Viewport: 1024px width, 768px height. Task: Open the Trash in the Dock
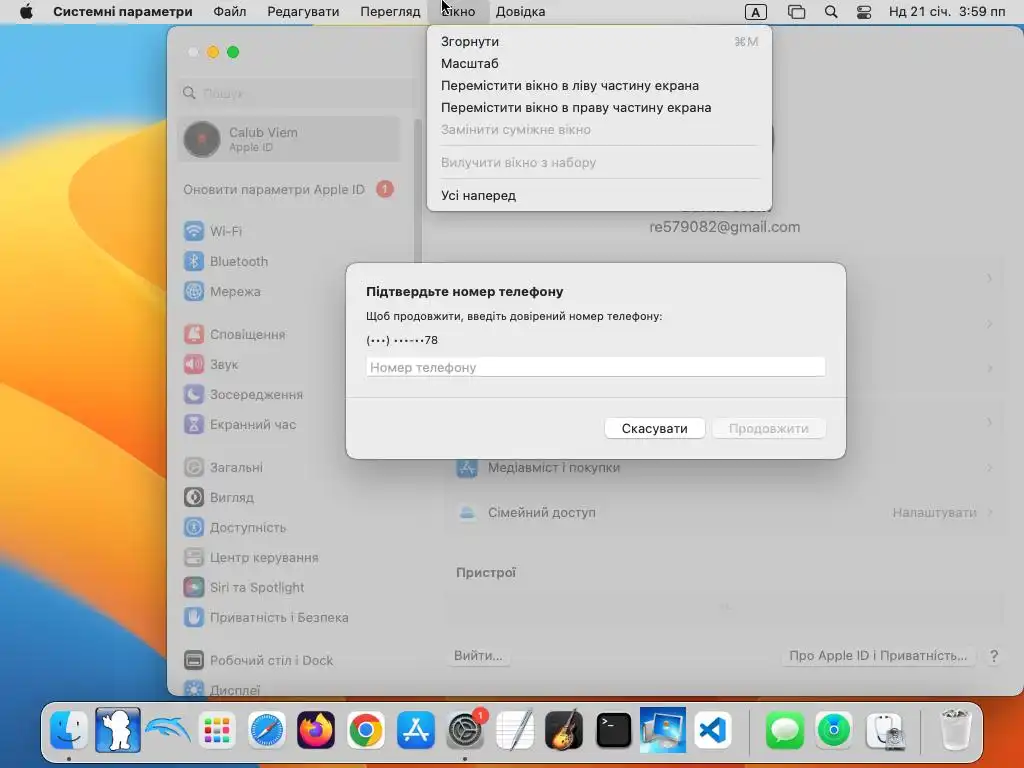(x=955, y=730)
